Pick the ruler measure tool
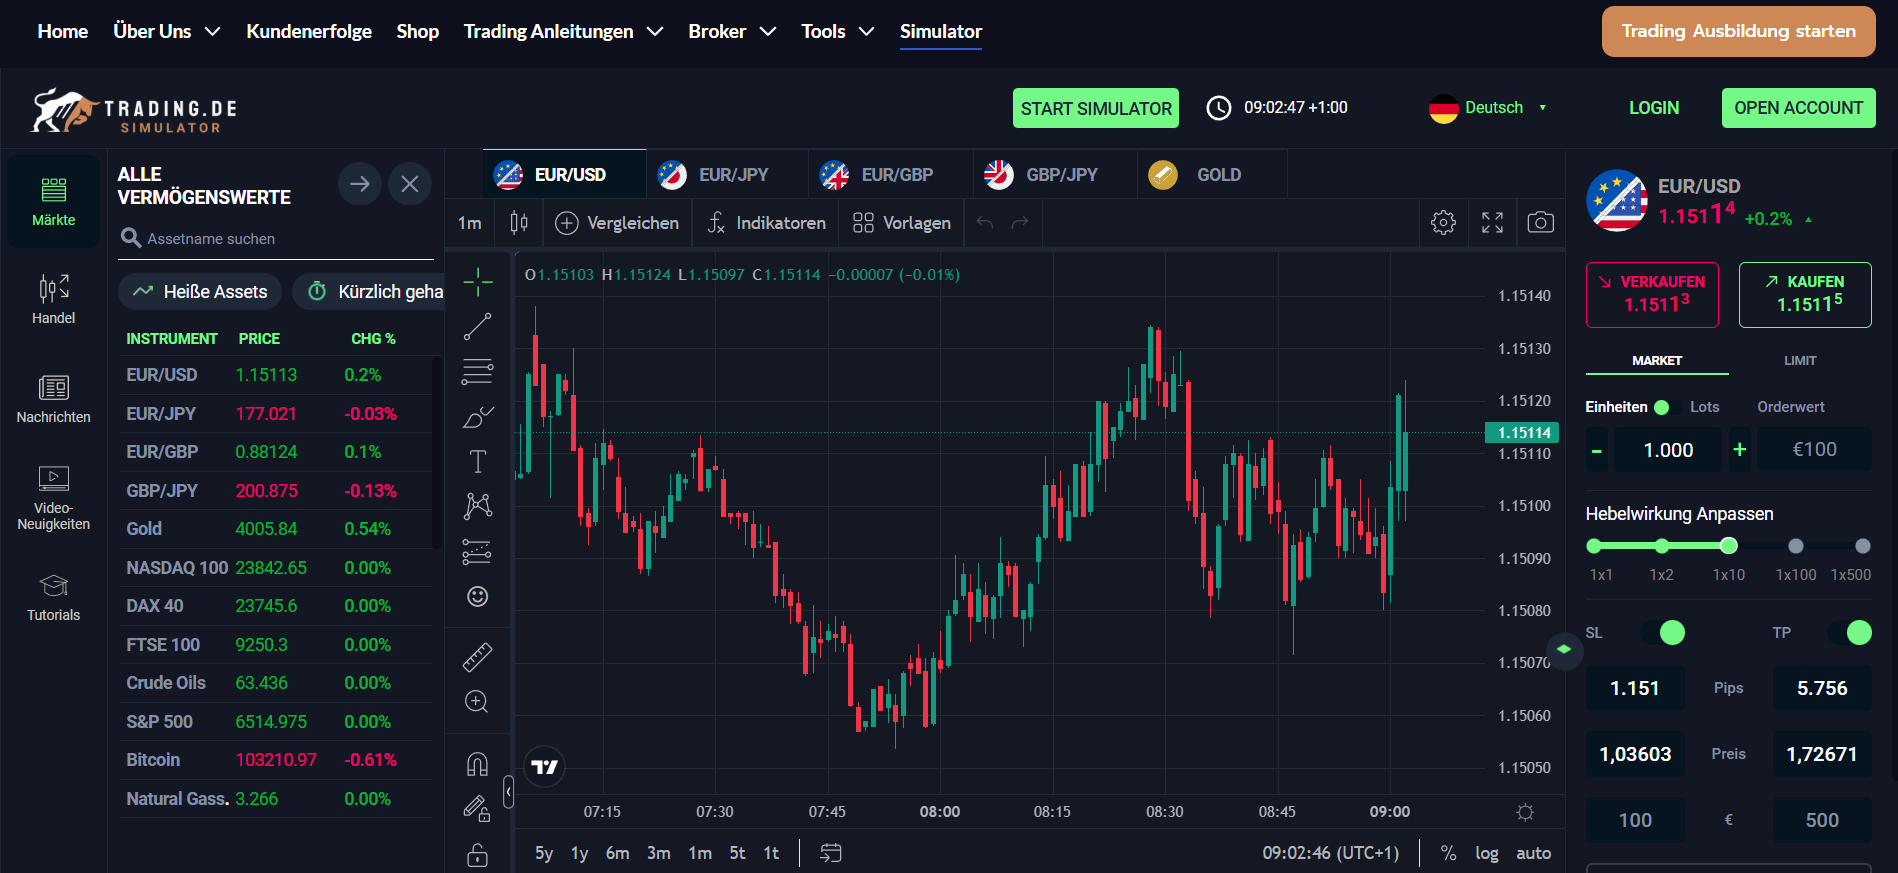This screenshot has width=1898, height=873. [477, 657]
